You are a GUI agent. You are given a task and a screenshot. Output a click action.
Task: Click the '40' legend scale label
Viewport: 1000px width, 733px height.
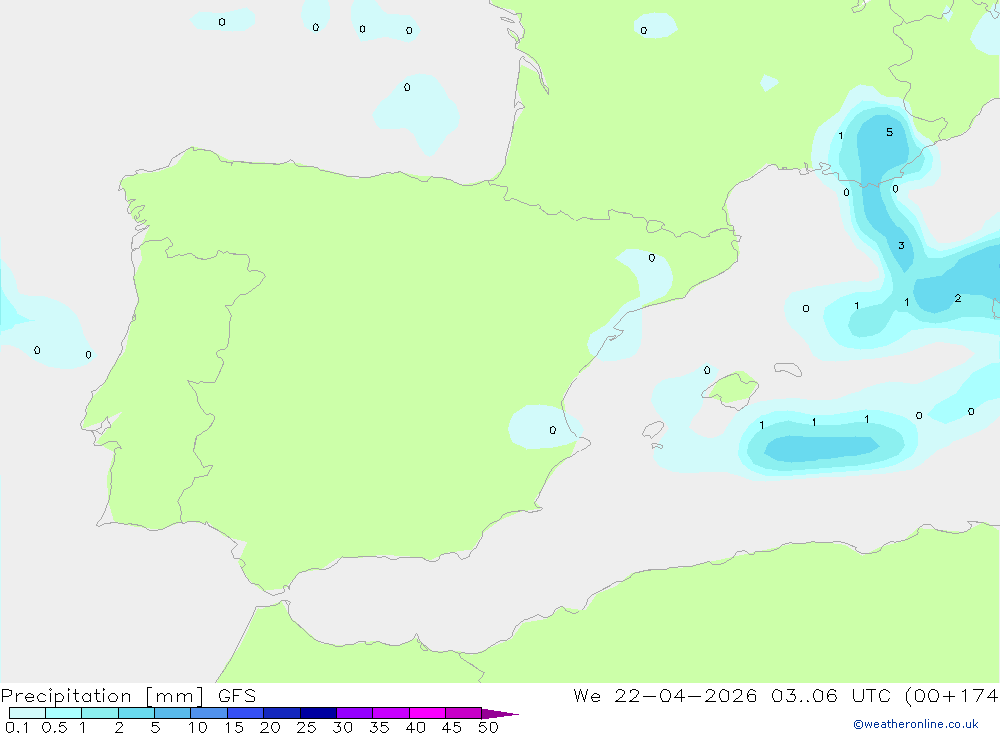pyautogui.click(x=416, y=727)
